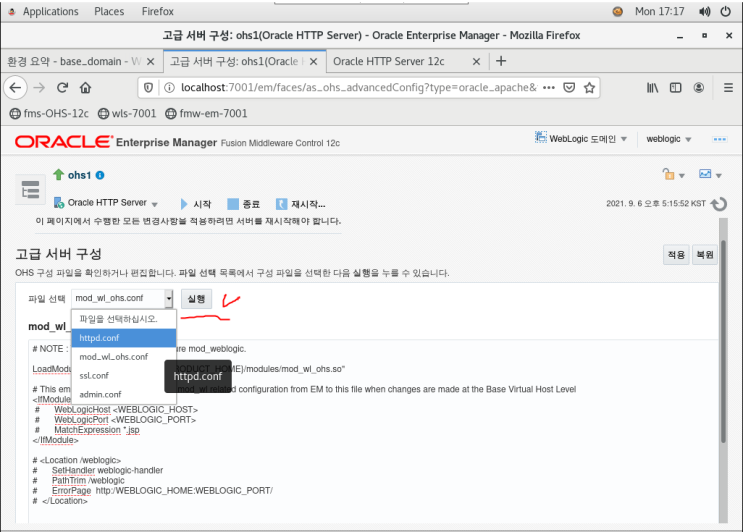The width and height of the screenshot is (743, 532).
Task: Open the change center lock menu
Action: pos(673,175)
